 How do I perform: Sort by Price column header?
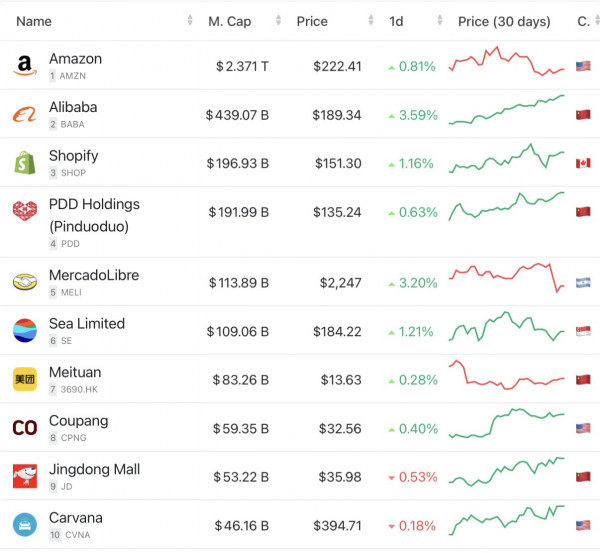point(312,21)
